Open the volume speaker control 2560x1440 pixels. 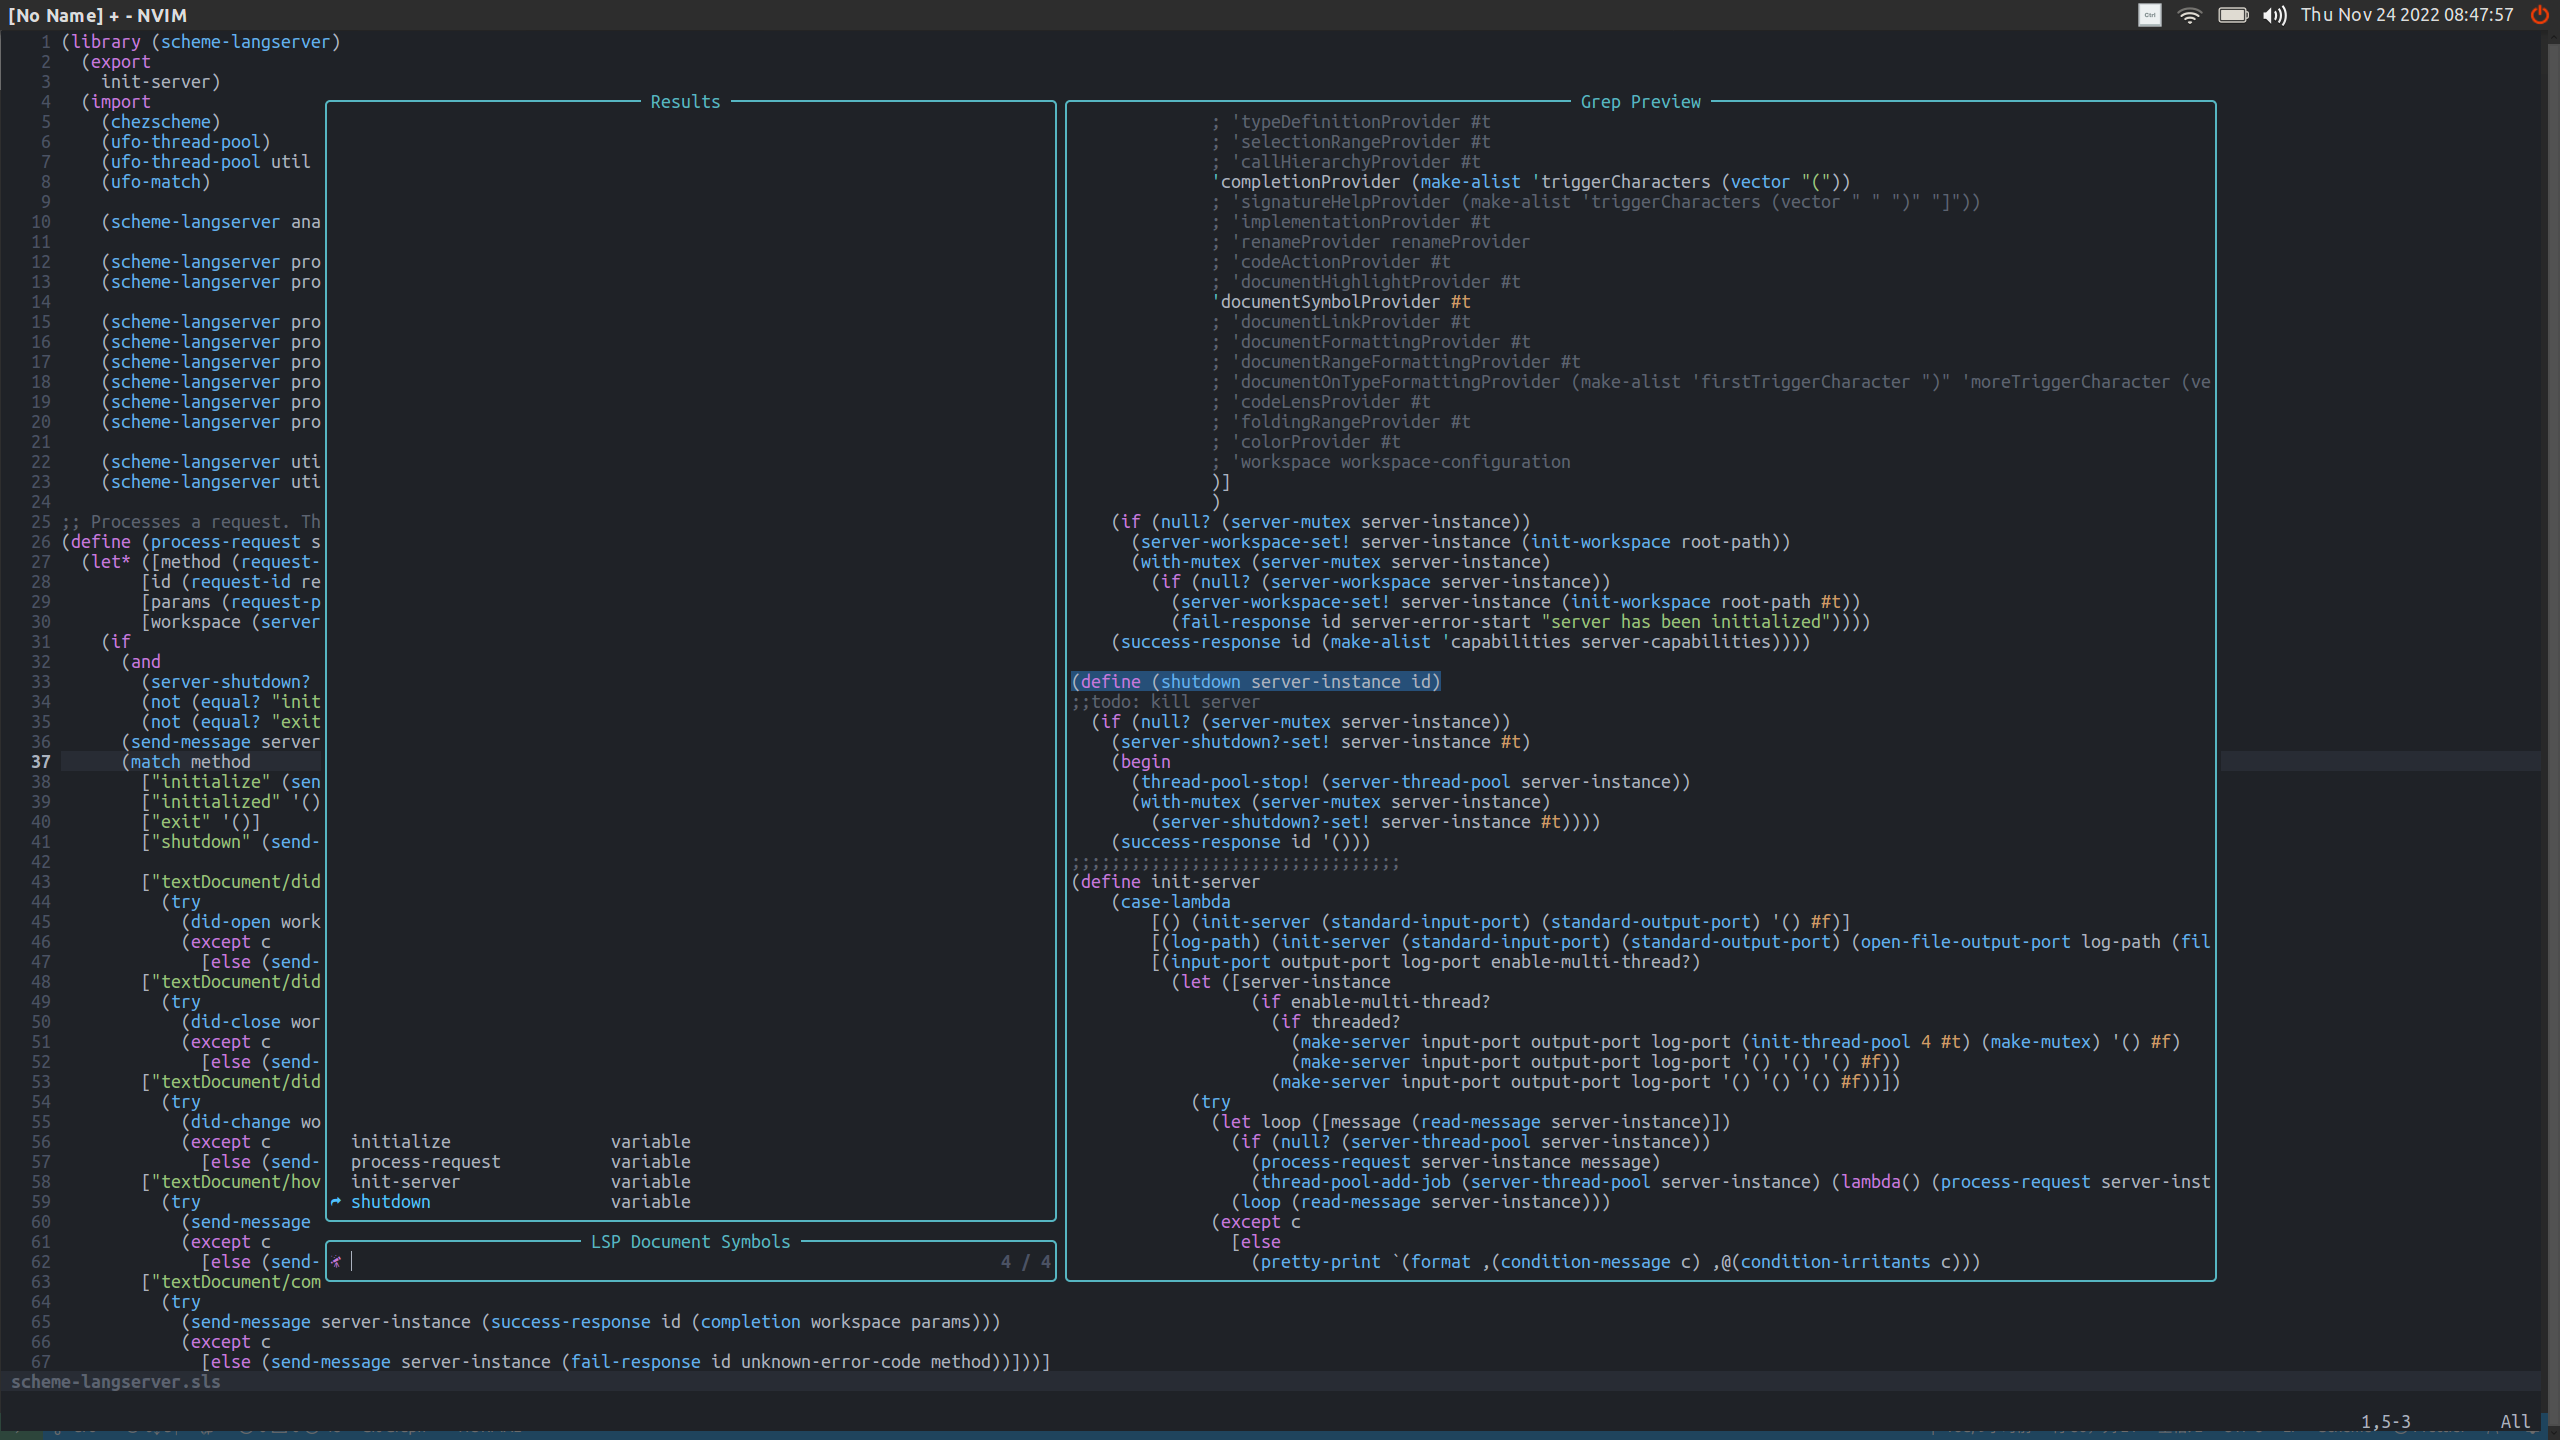coord(2274,15)
